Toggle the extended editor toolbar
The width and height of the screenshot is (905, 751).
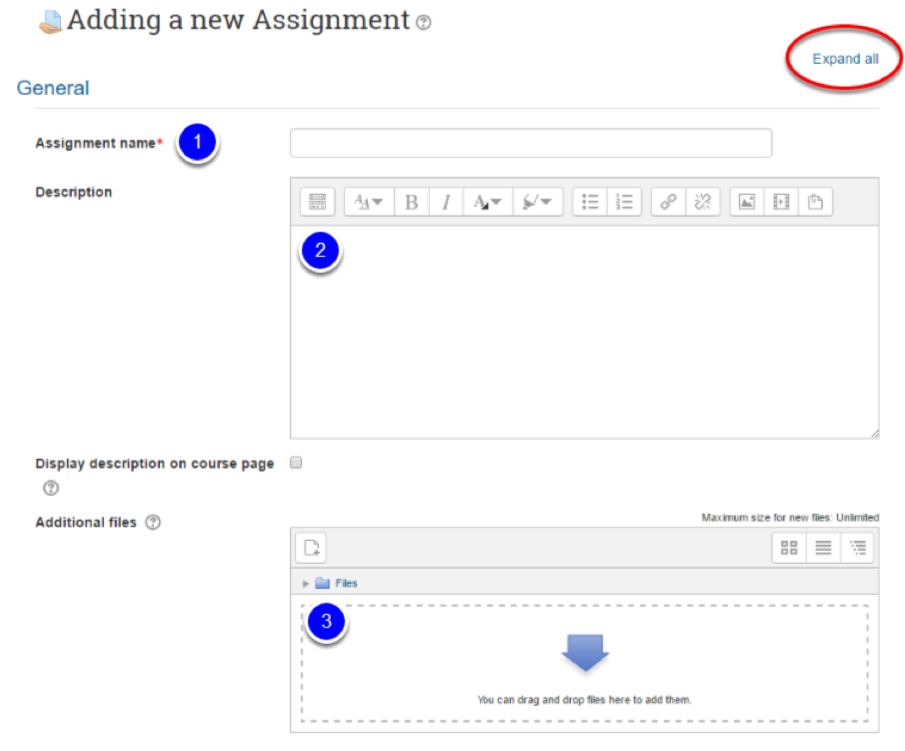click(x=318, y=201)
